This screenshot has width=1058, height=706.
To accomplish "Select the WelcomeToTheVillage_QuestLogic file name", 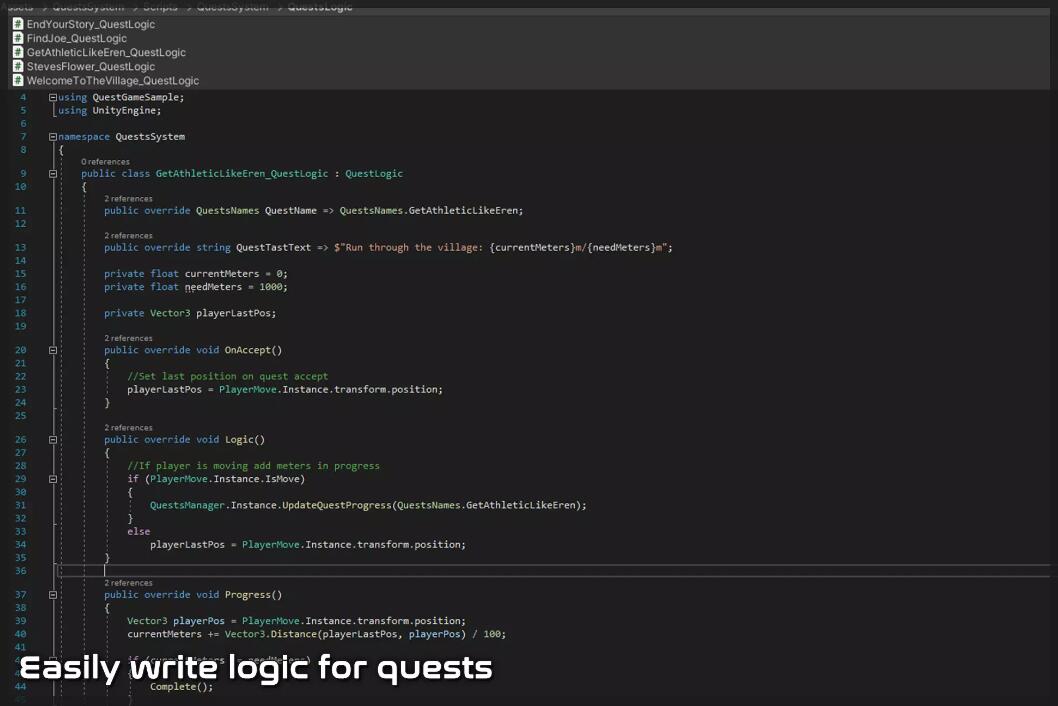I will (112, 80).
